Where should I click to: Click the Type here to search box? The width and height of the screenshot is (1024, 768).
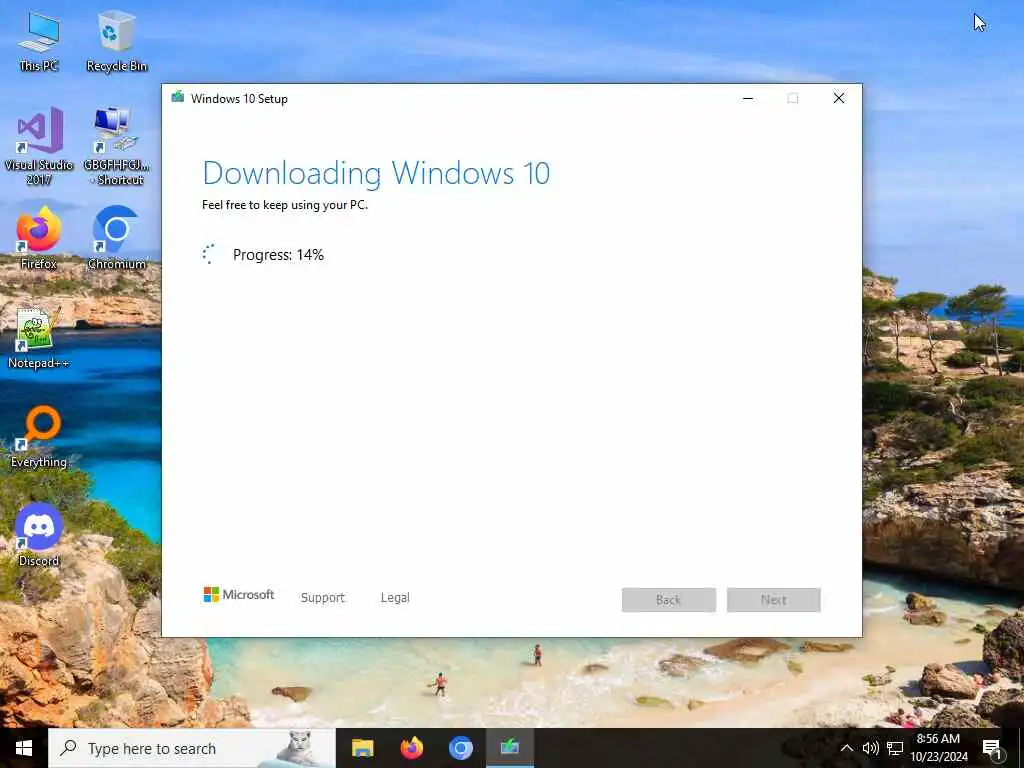coord(192,748)
